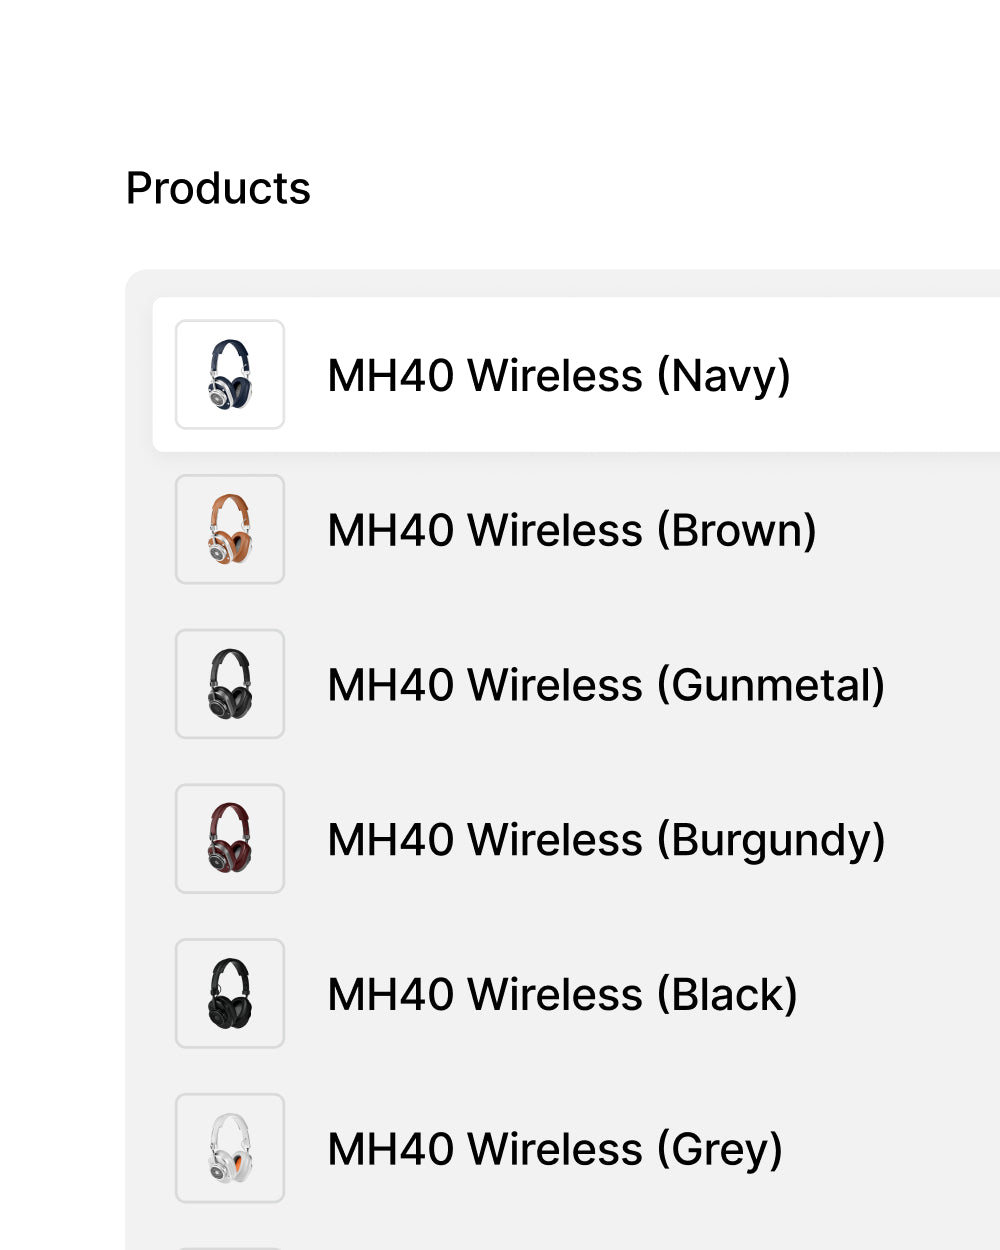Click the brown headphones thumbnail image
Viewport: 1000px width, 1250px height.
click(230, 530)
